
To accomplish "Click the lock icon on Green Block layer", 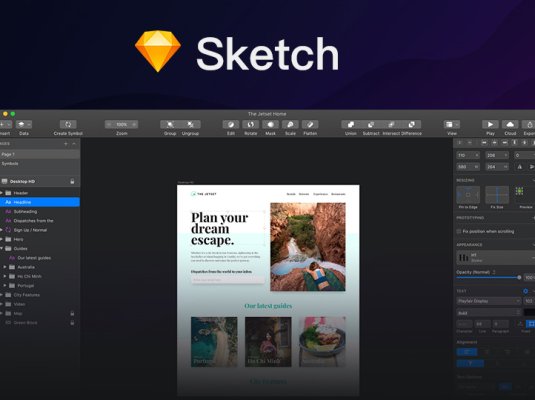I will tap(72, 322).
